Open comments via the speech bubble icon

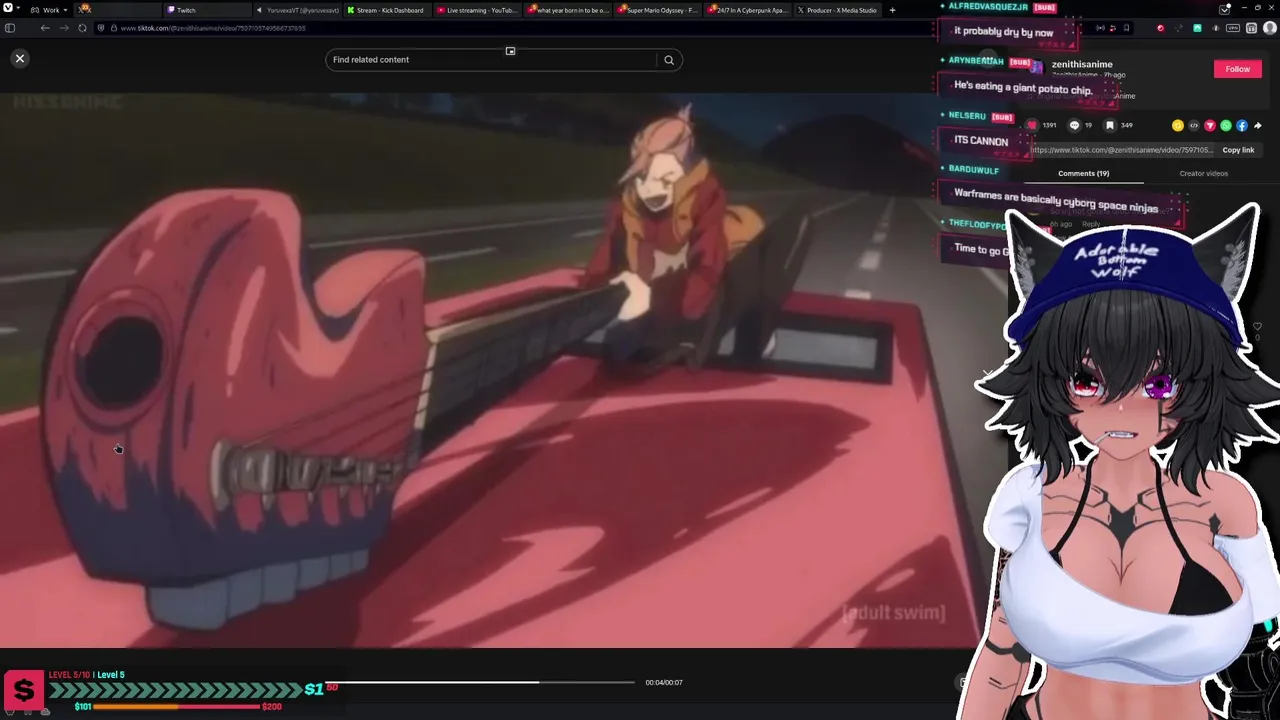coord(1074,125)
